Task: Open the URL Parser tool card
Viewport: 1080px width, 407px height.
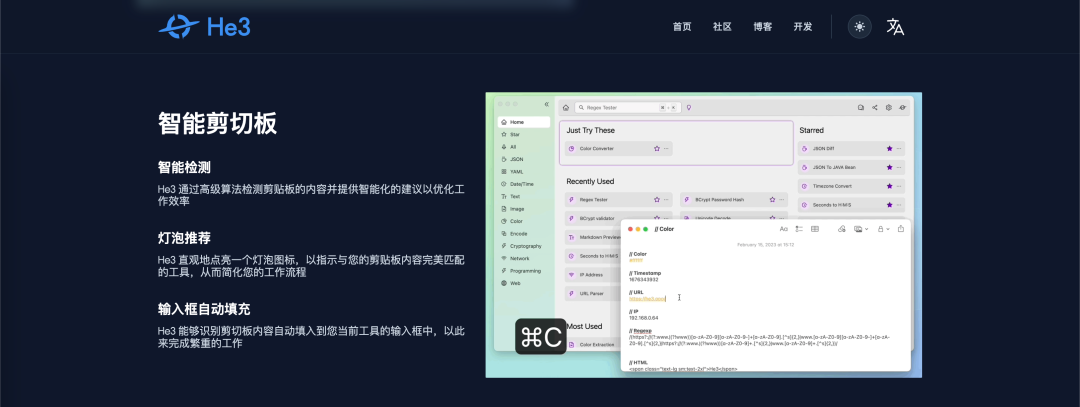Action: [x=592, y=293]
